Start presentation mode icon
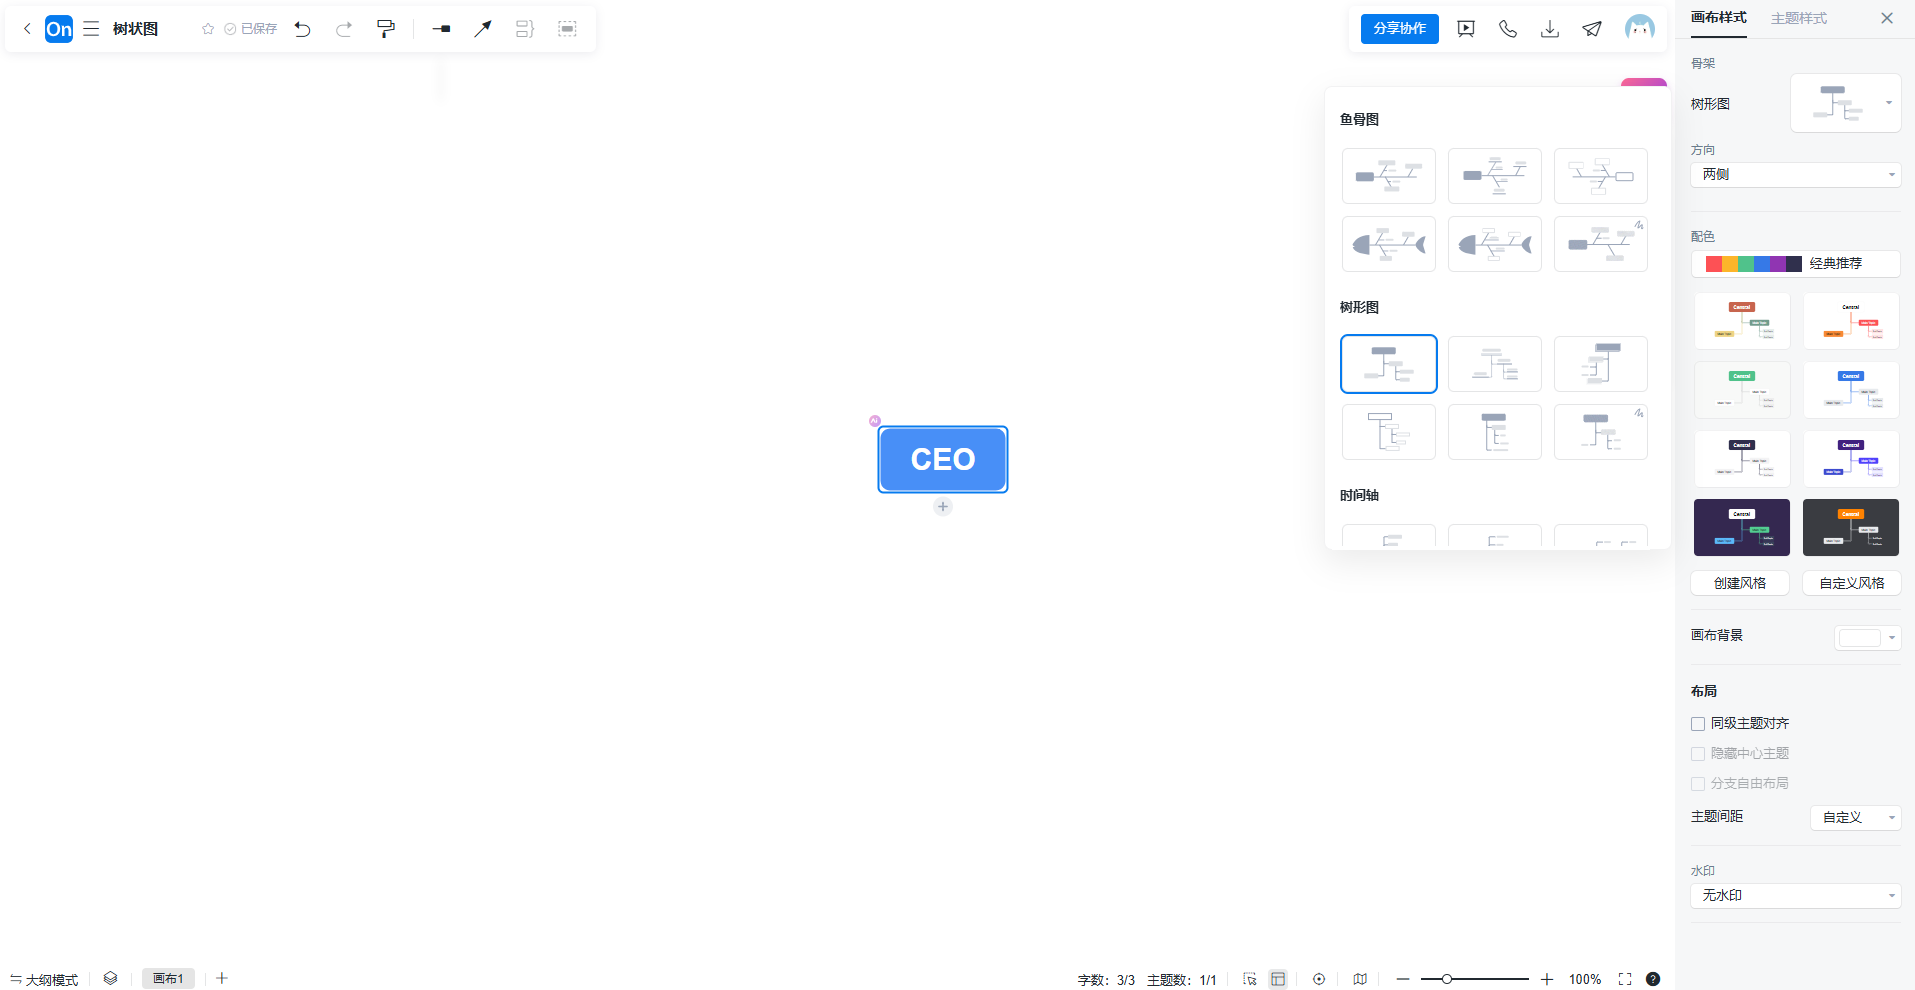This screenshot has width=1915, height=990. (1466, 29)
